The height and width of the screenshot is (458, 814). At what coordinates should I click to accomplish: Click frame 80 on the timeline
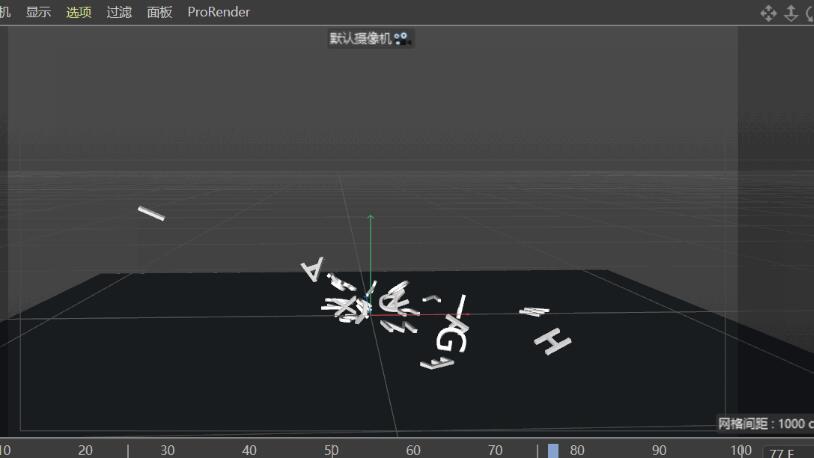(577, 450)
